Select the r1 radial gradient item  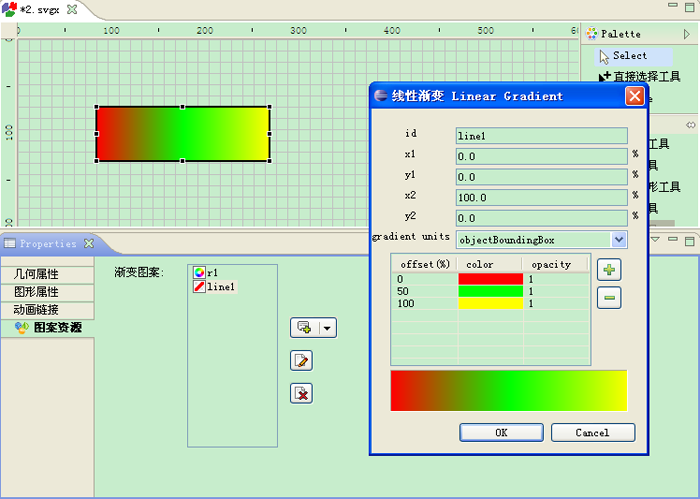(x=206, y=272)
